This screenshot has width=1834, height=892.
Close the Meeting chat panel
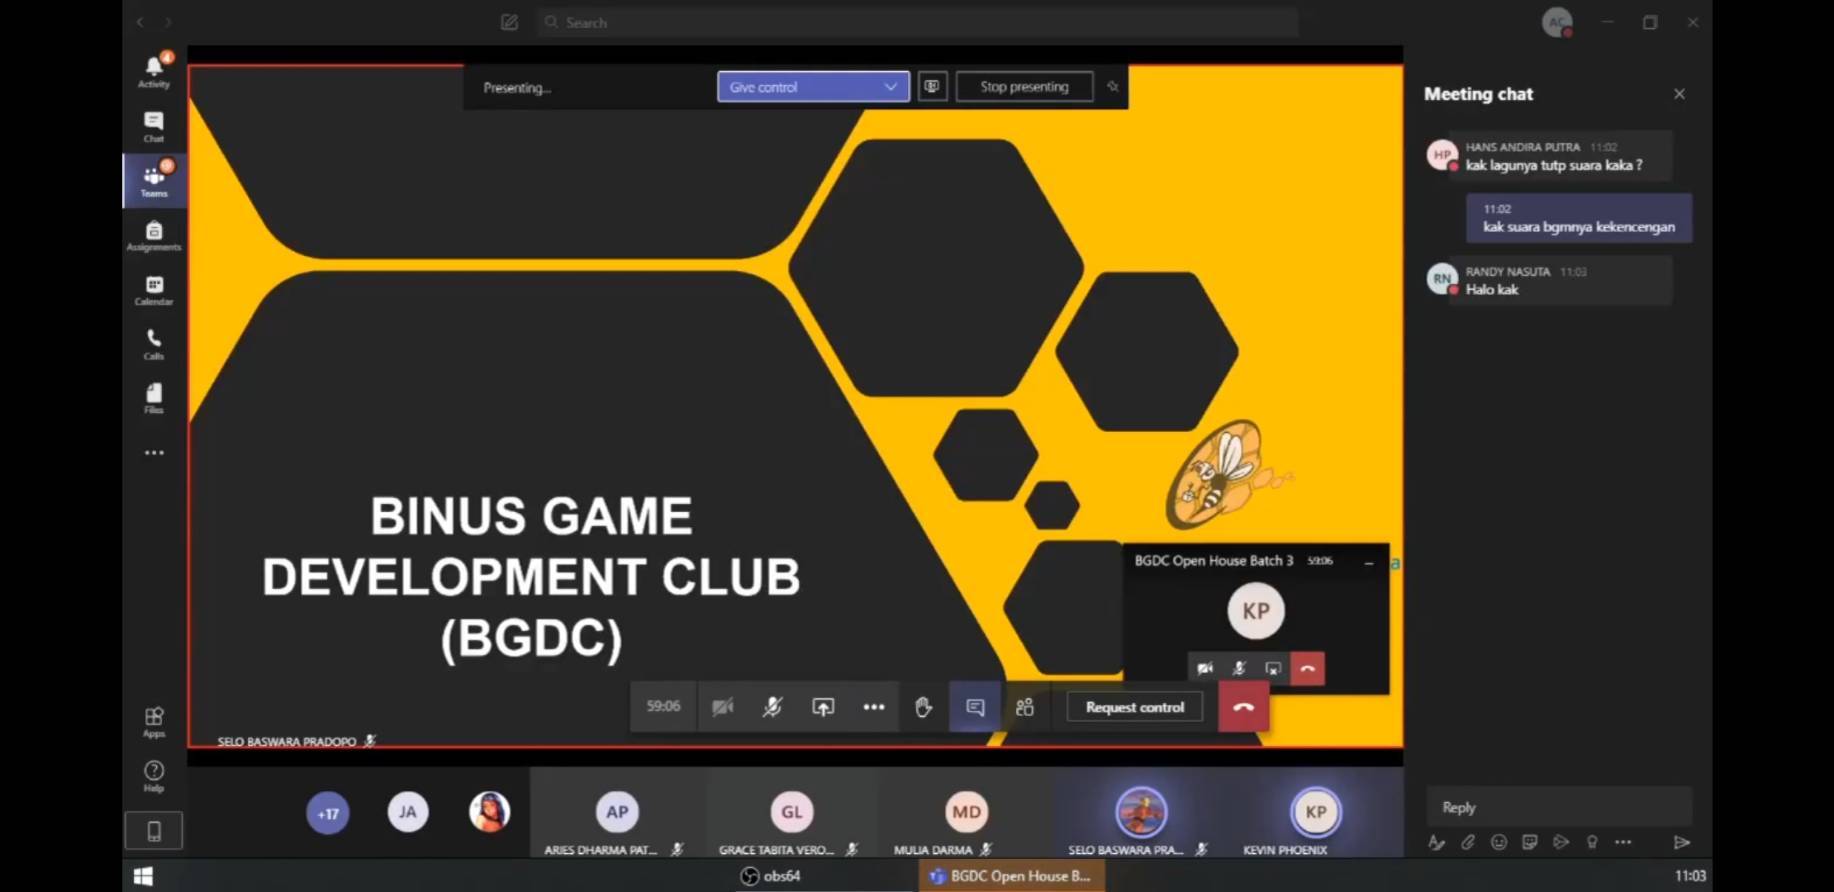(x=1679, y=94)
